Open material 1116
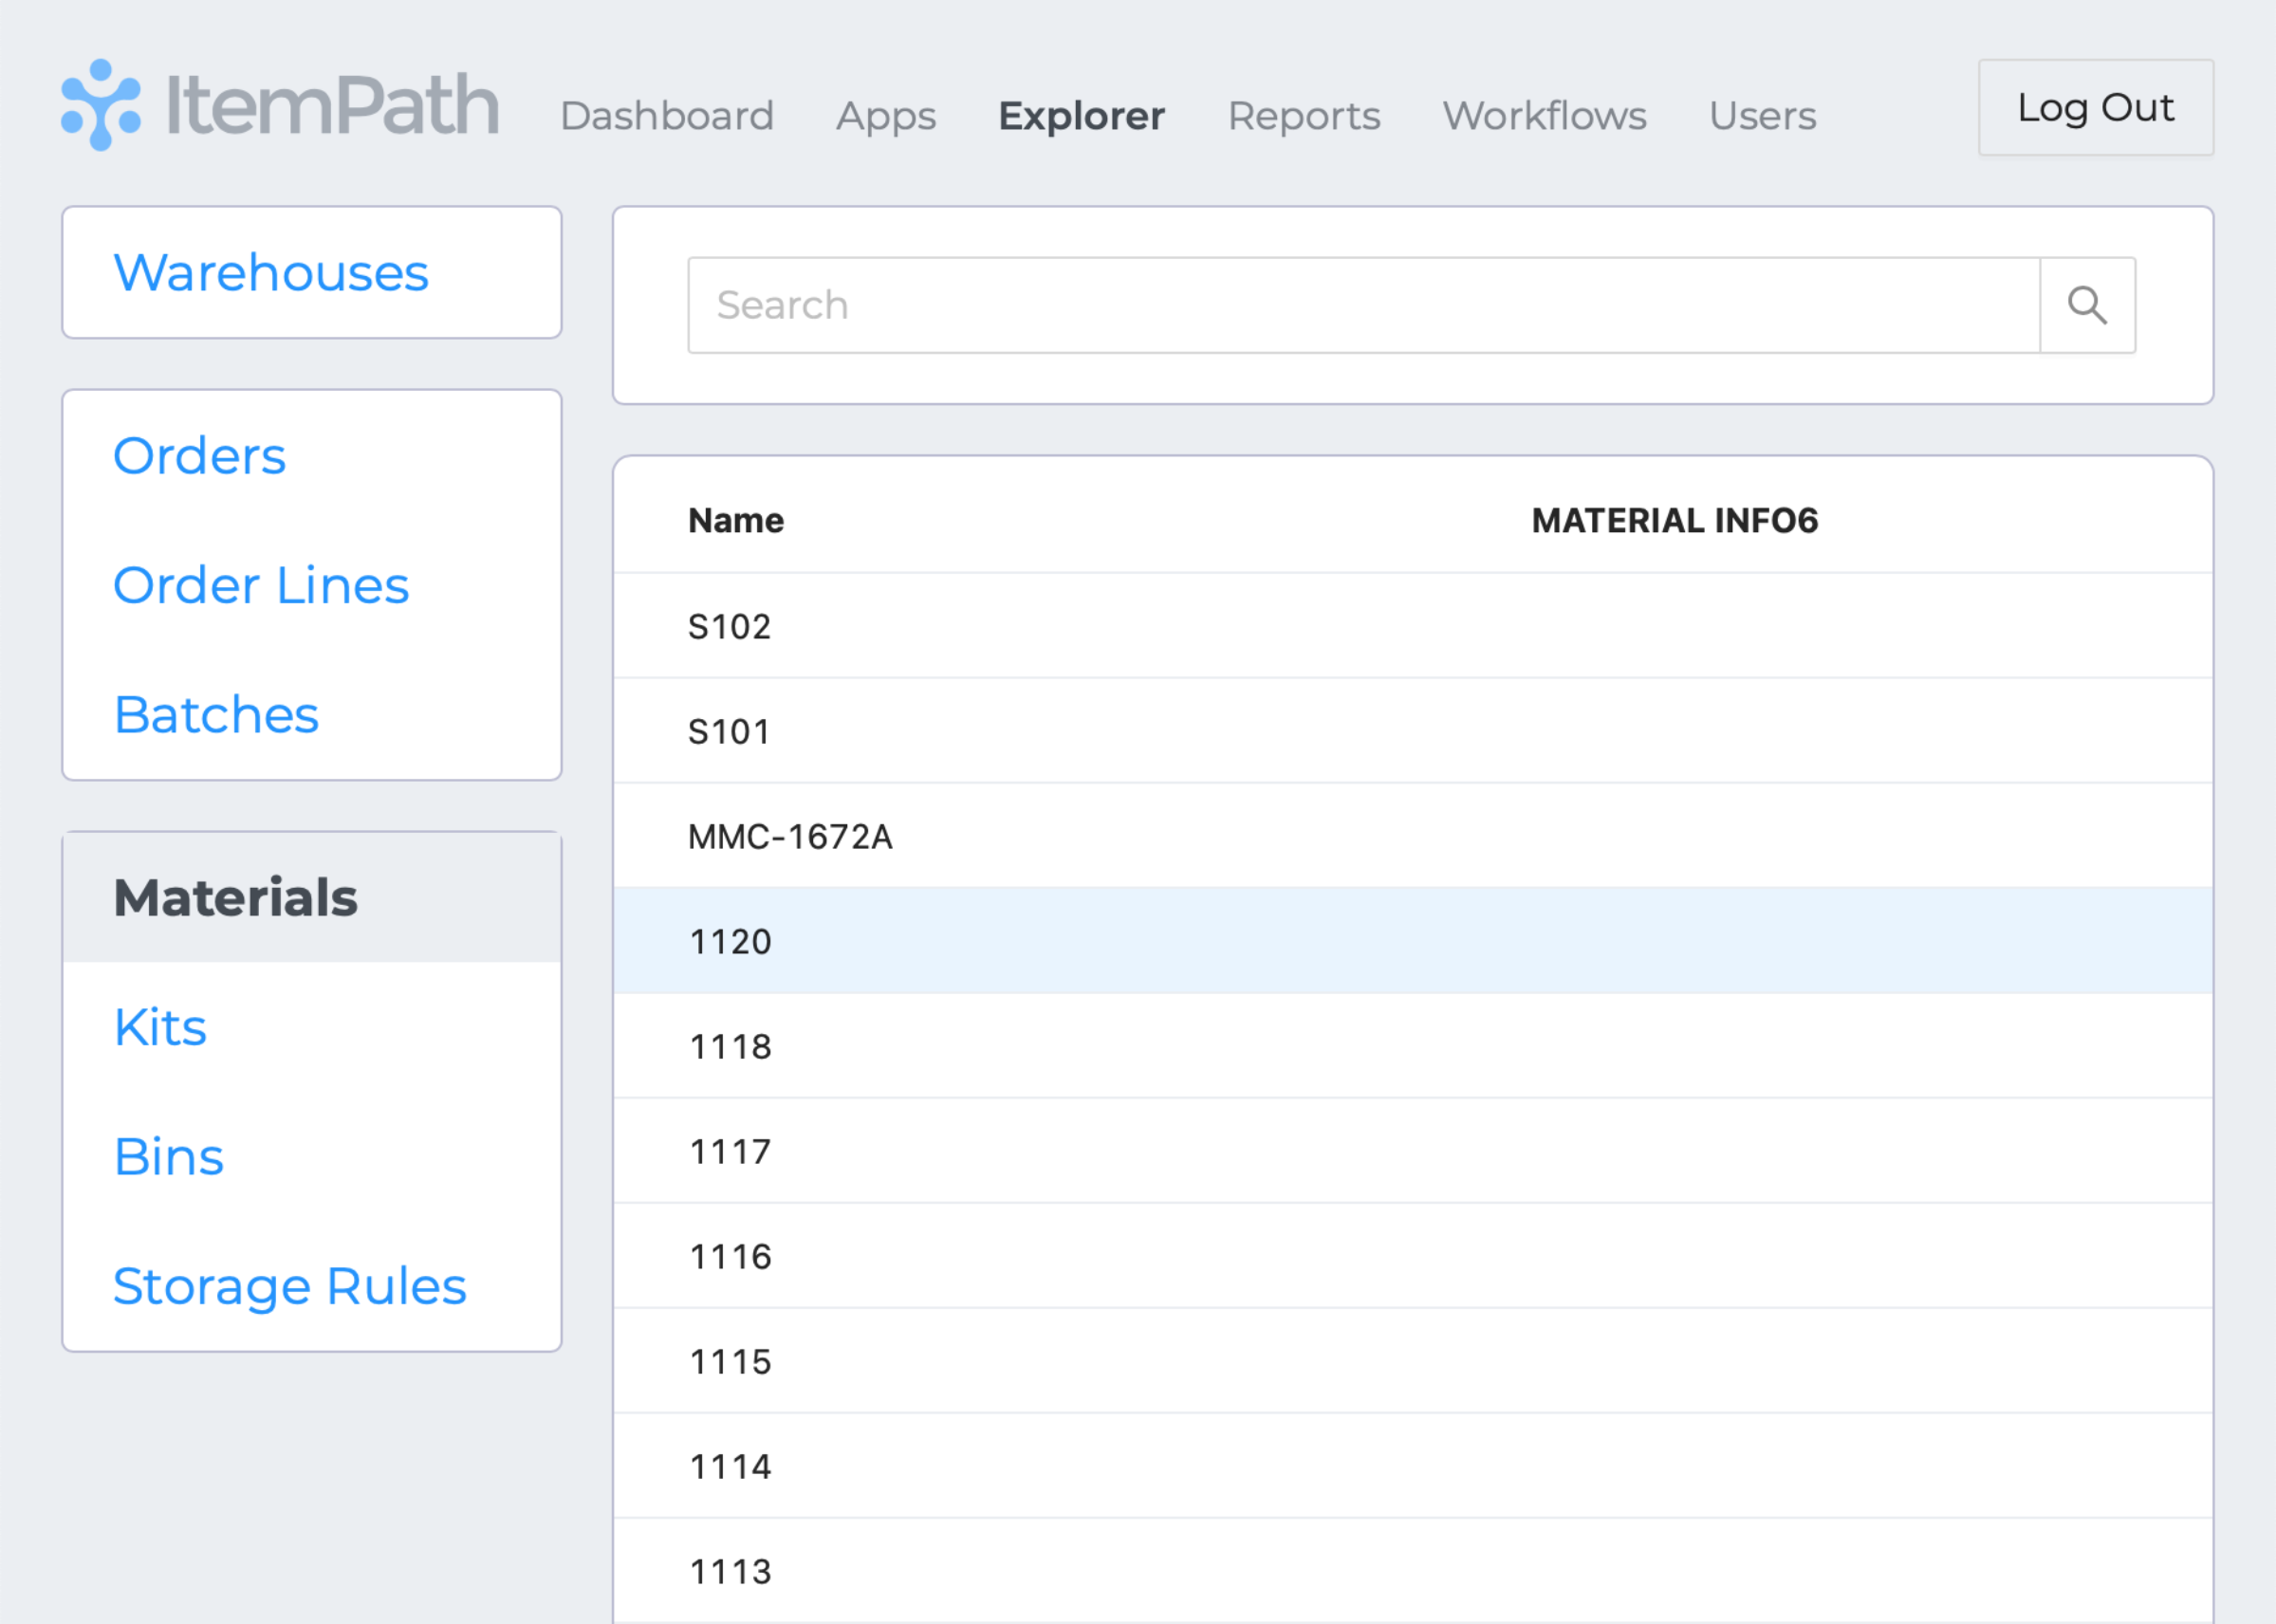 (x=1412, y=1256)
